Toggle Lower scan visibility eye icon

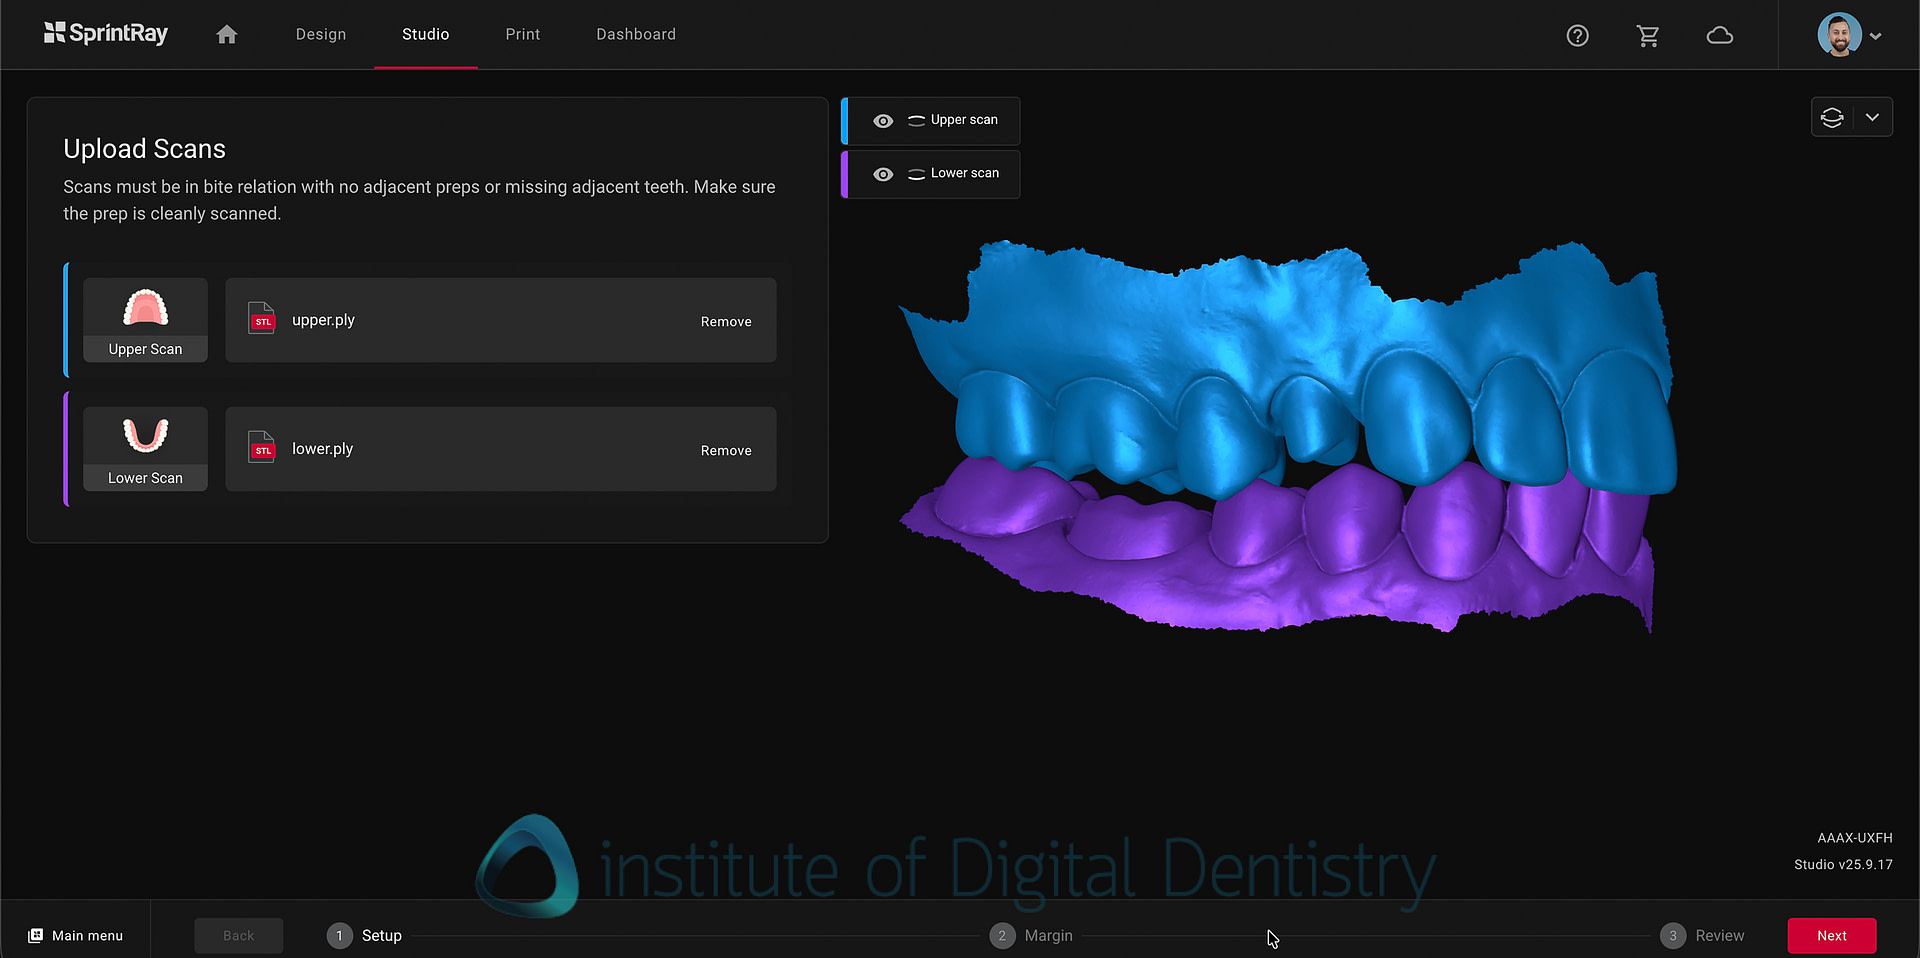click(x=883, y=174)
